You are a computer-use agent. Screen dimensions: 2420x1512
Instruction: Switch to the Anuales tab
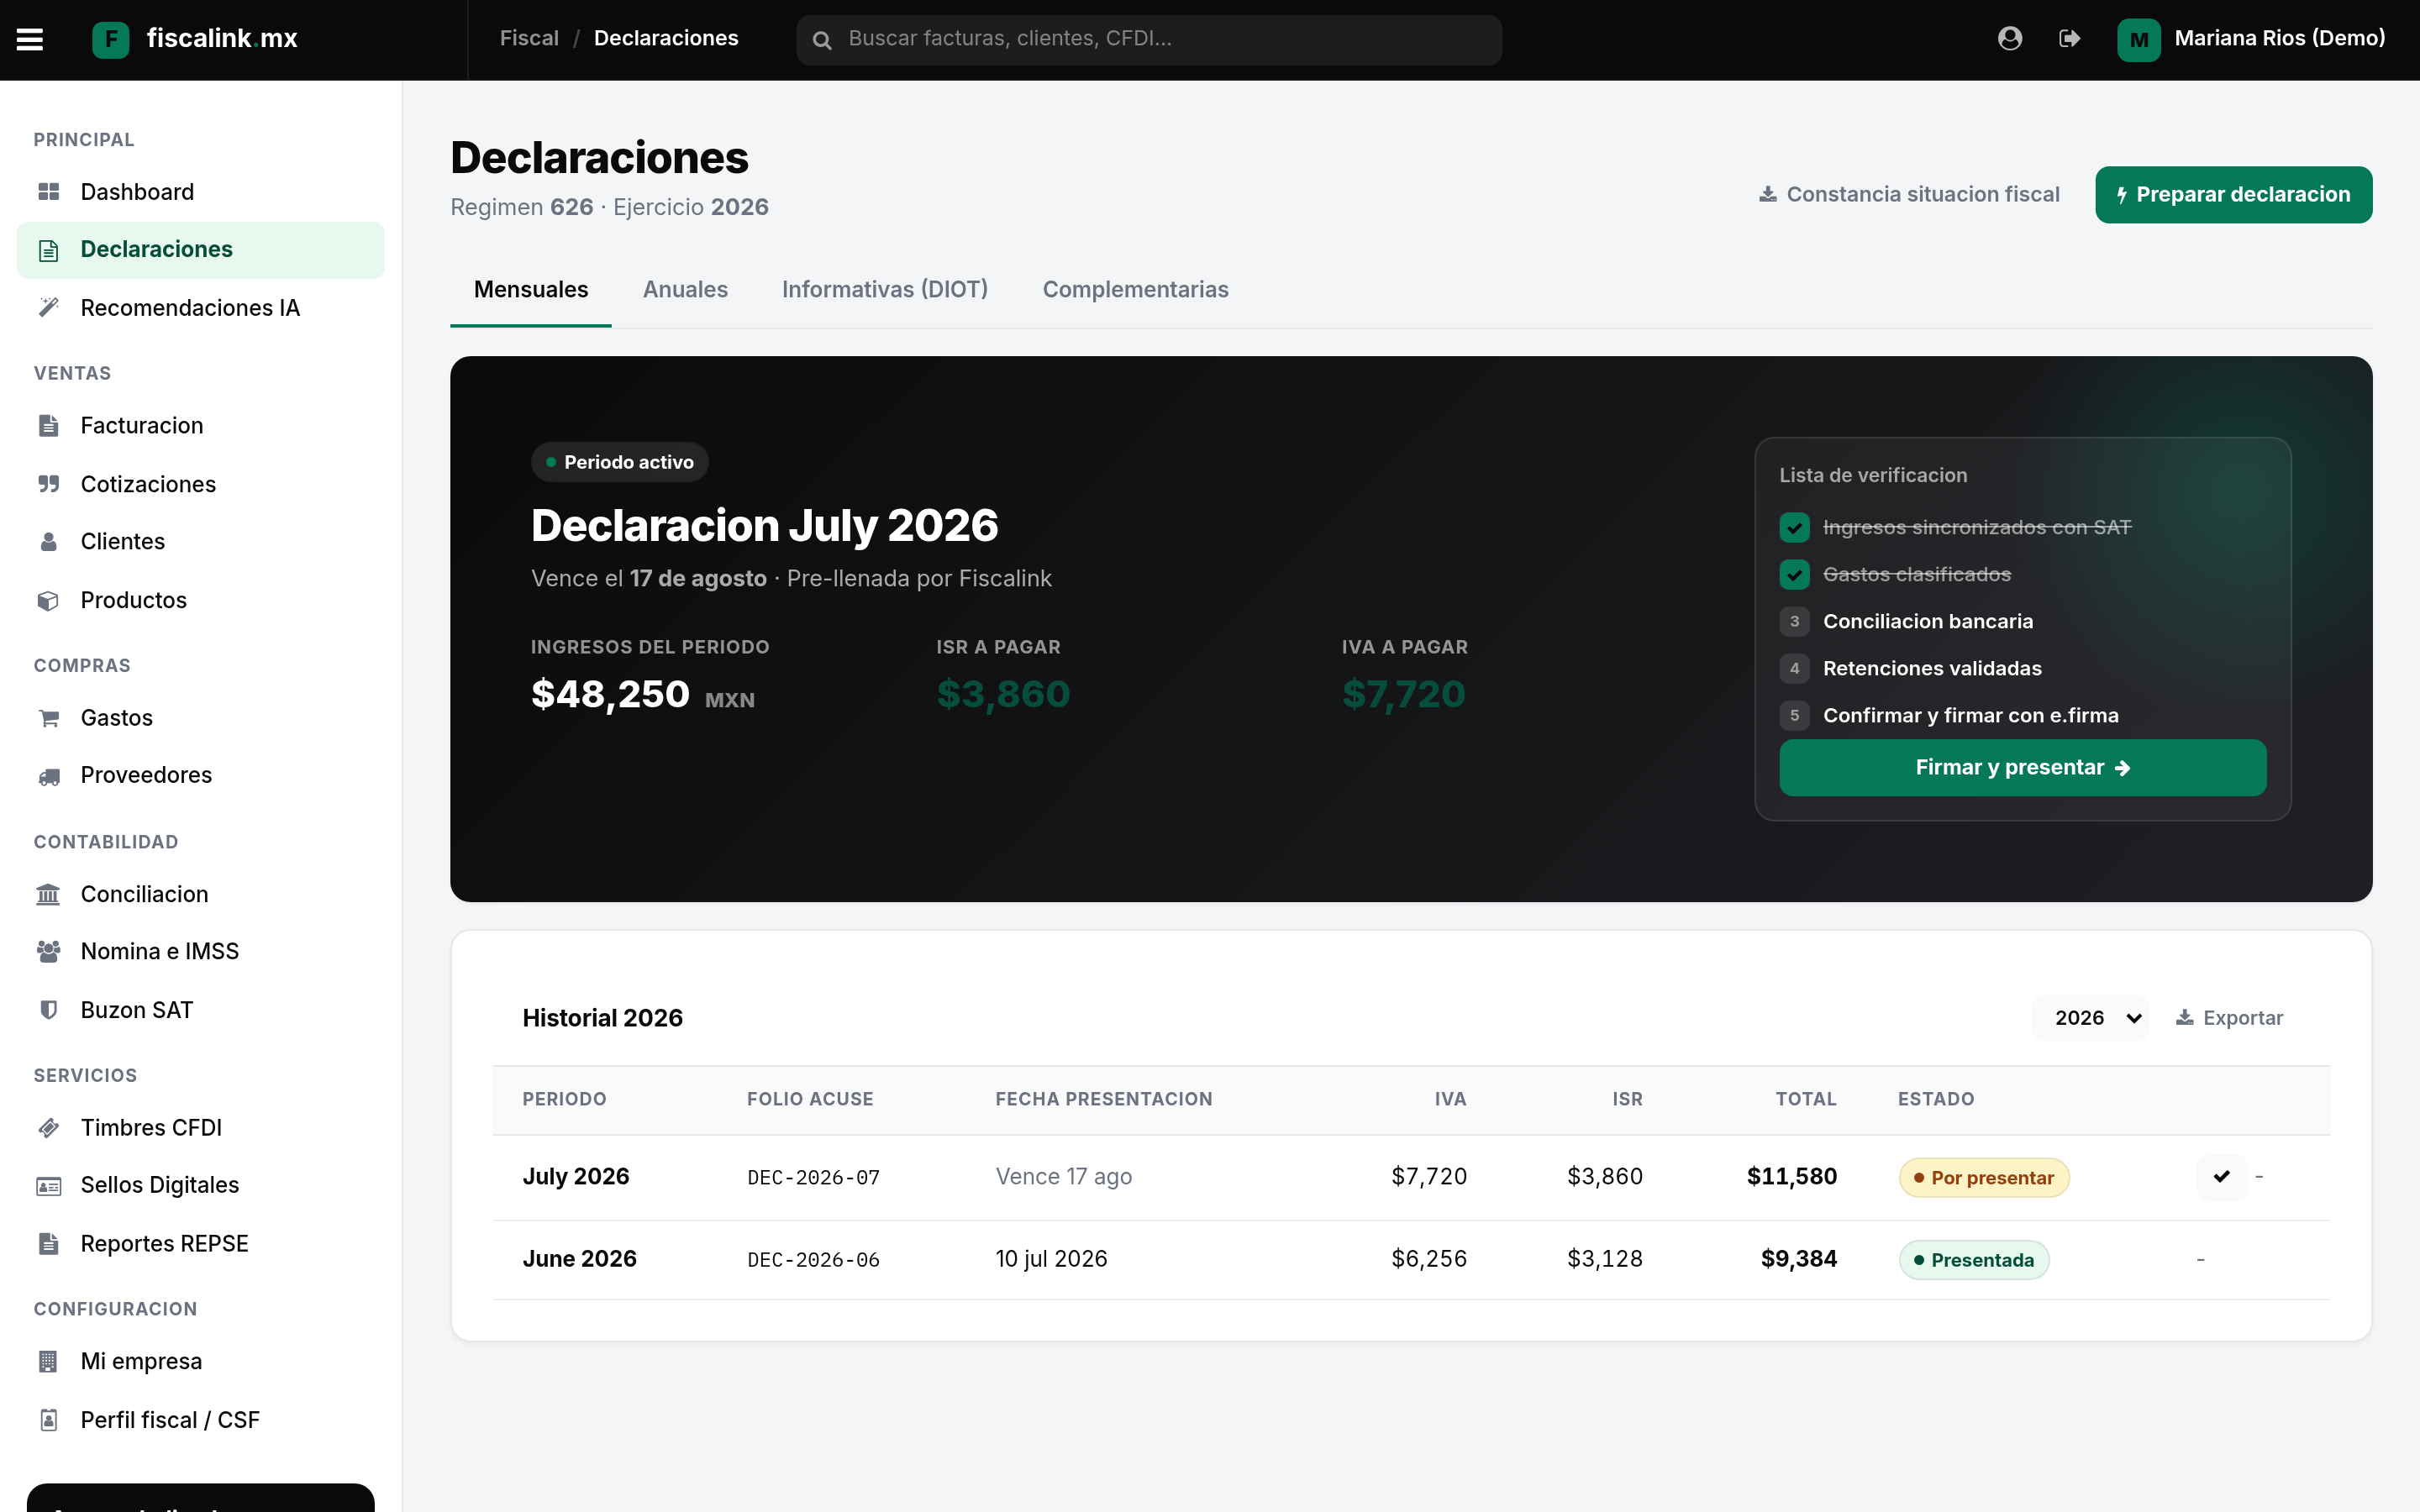[x=685, y=290]
